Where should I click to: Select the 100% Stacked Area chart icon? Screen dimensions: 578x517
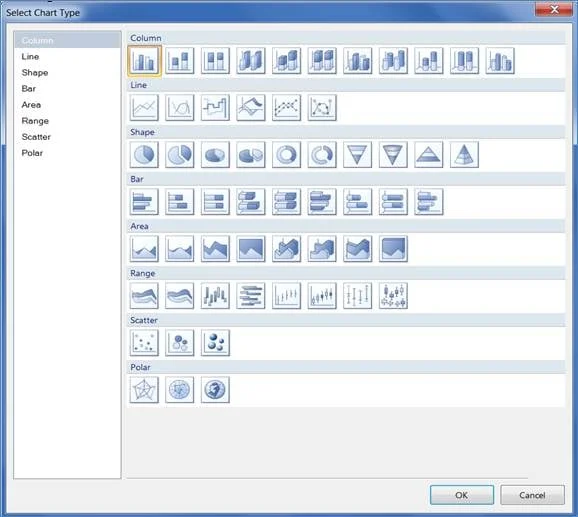(x=251, y=249)
